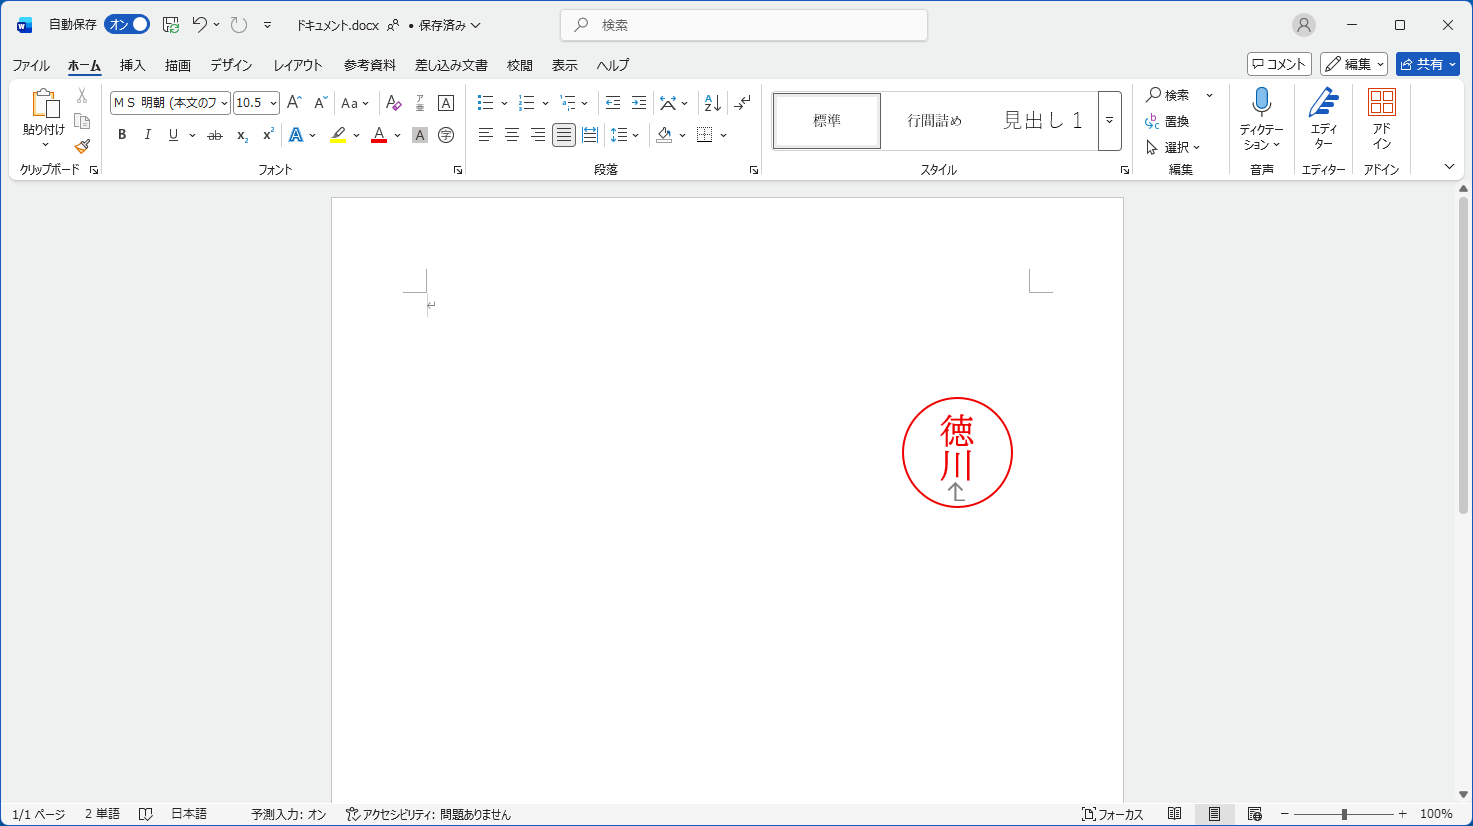Expand the Styles gallery list
The image size is (1473, 826).
click(x=1109, y=120)
